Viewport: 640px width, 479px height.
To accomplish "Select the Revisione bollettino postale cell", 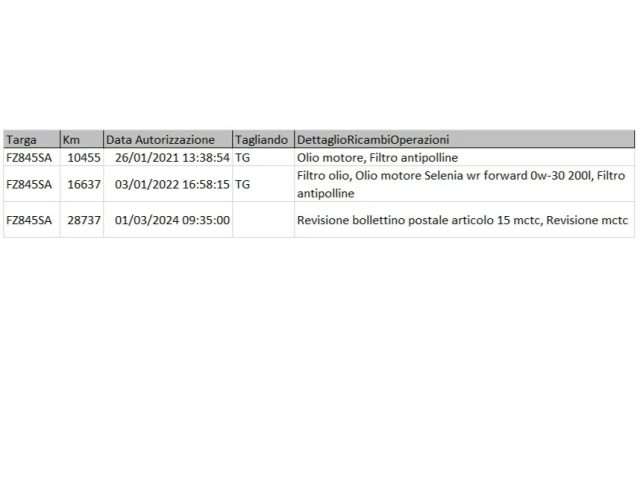I will click(464, 220).
